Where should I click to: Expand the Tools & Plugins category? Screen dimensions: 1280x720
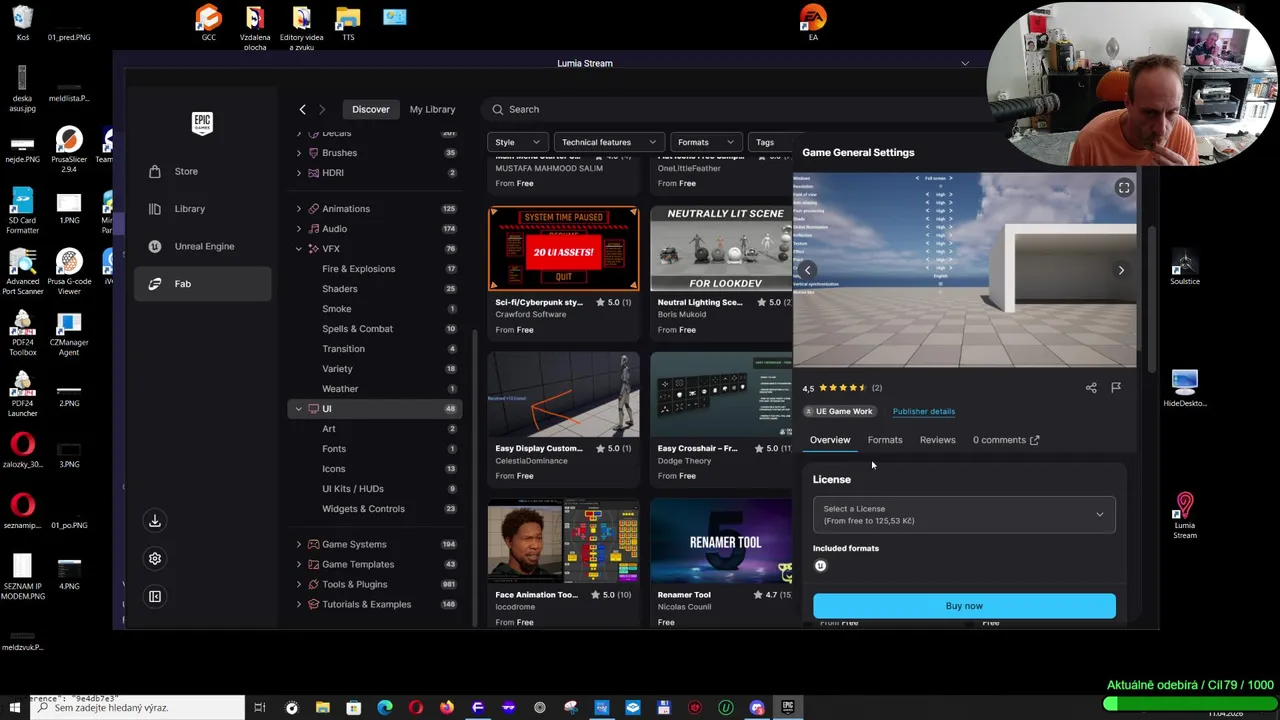coord(298,585)
